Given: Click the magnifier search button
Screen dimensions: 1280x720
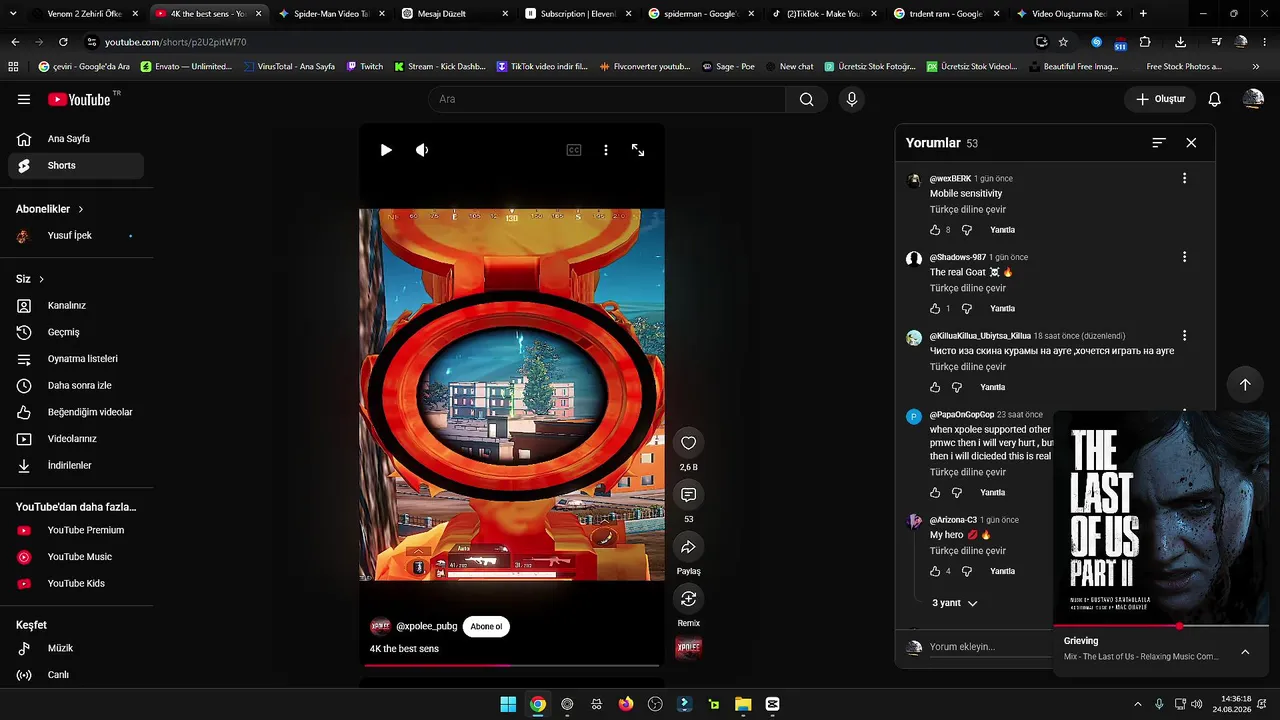Looking at the screenshot, I should tap(807, 99).
